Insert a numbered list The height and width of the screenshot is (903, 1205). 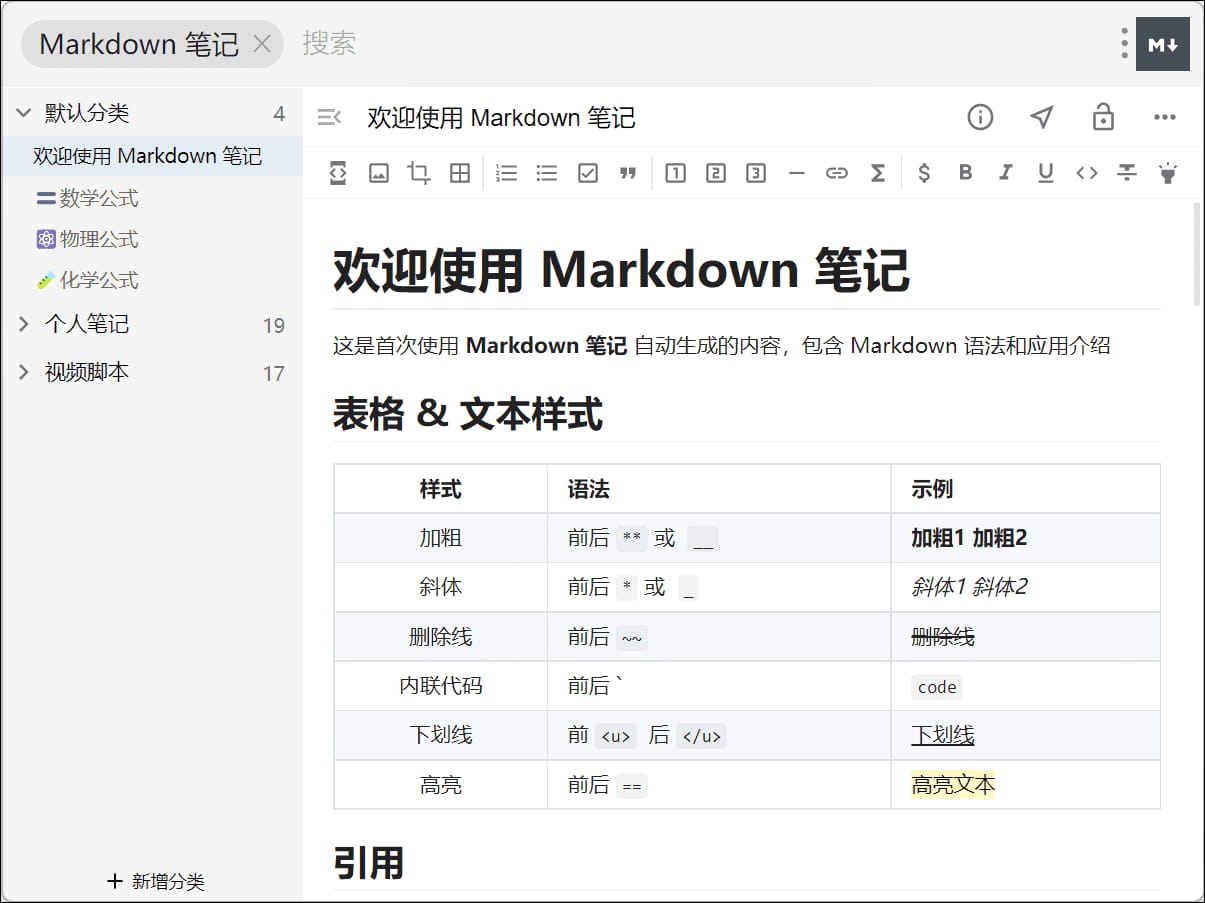coord(507,173)
